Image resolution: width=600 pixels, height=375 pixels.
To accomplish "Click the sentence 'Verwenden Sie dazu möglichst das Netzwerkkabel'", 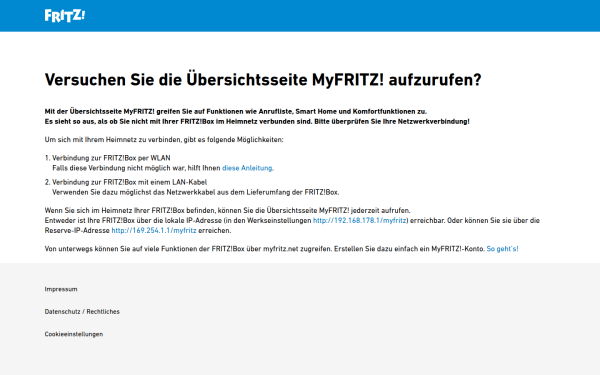I will click(x=196, y=192).
